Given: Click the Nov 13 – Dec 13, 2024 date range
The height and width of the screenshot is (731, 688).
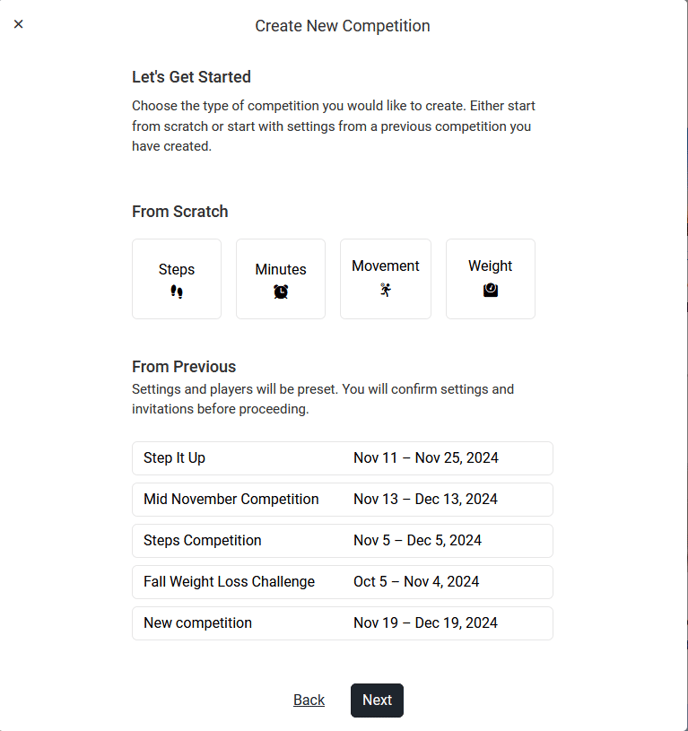Looking at the screenshot, I should 425,499.
